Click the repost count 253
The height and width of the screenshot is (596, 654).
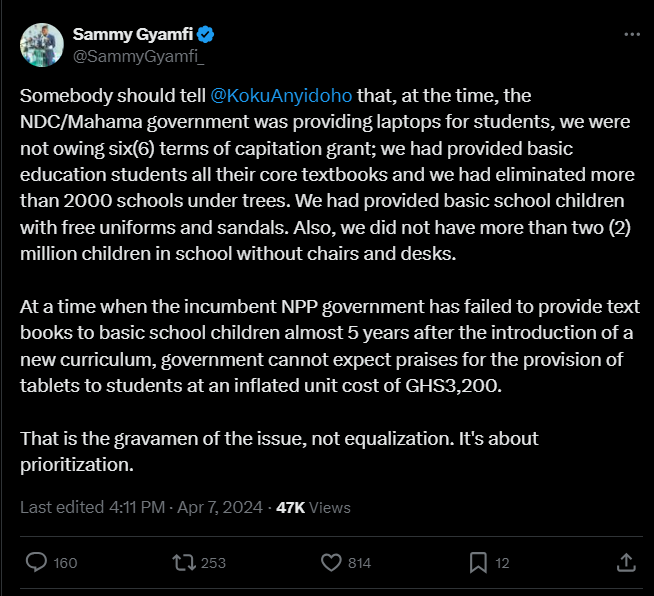click(x=213, y=563)
